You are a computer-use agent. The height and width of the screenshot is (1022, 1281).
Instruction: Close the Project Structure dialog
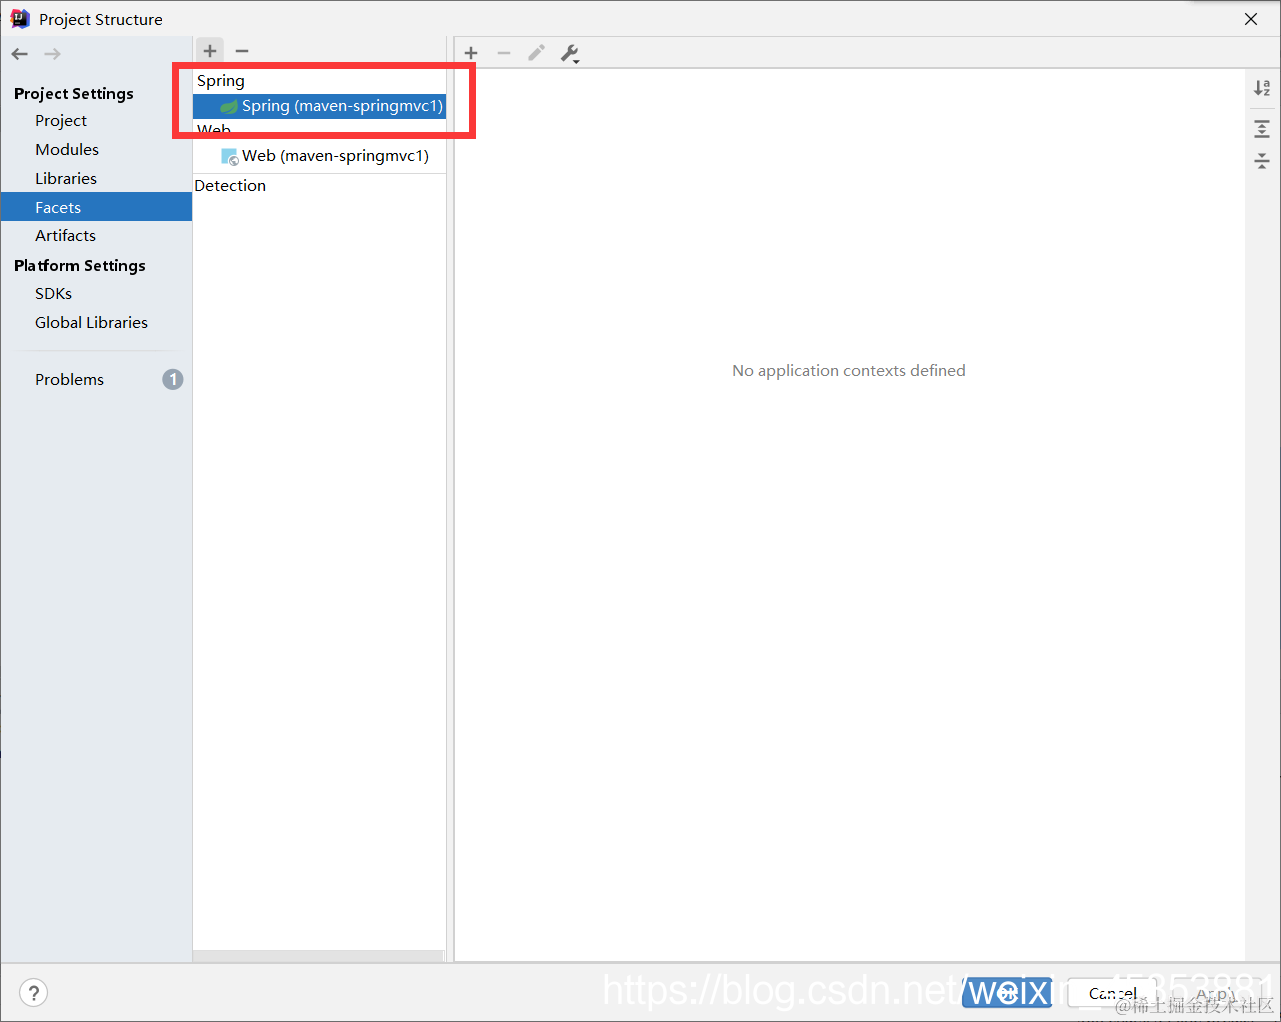click(1251, 19)
